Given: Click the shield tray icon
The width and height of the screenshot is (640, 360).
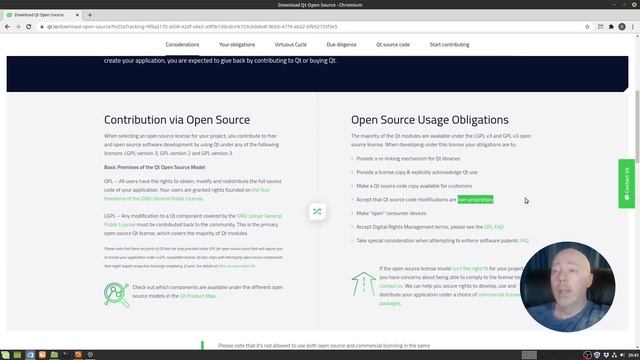Looking at the screenshot, I should pos(597,355).
